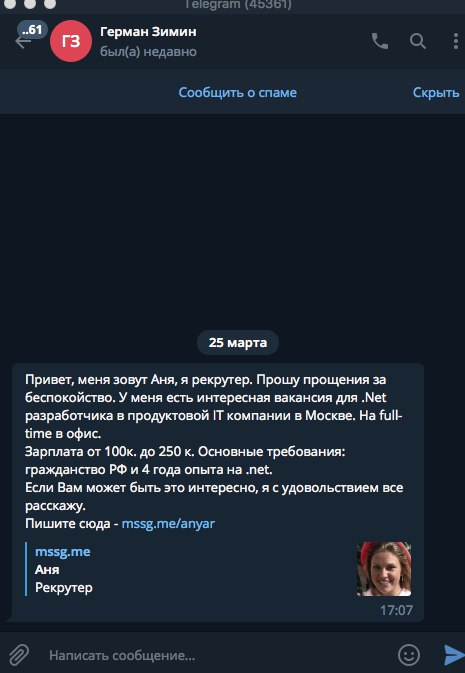Image resolution: width=465 pixels, height=673 pixels.
Task: Search in chat with magnifier icon
Action: [x=417, y=41]
